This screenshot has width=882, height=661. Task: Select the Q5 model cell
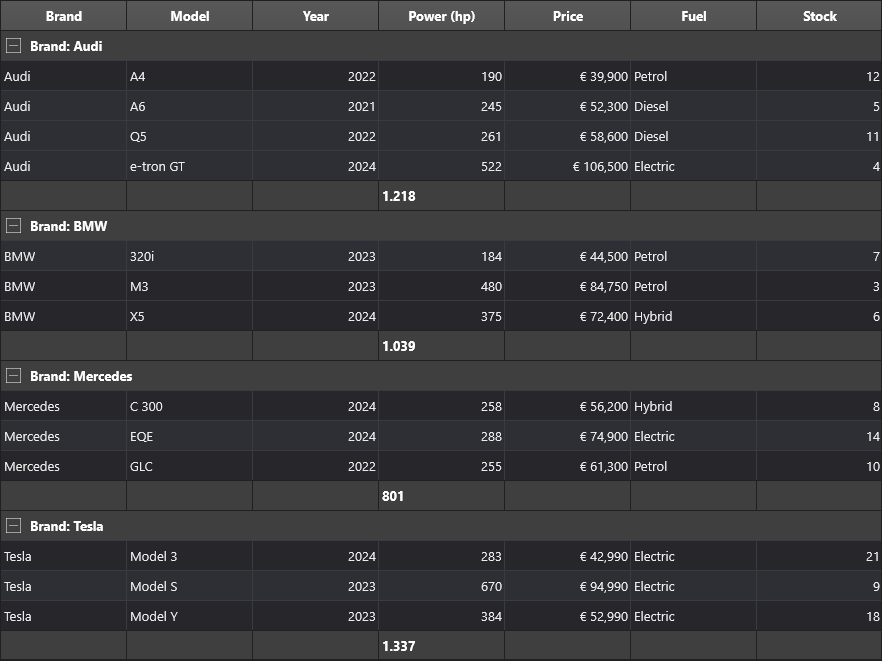pyautogui.click(x=190, y=136)
